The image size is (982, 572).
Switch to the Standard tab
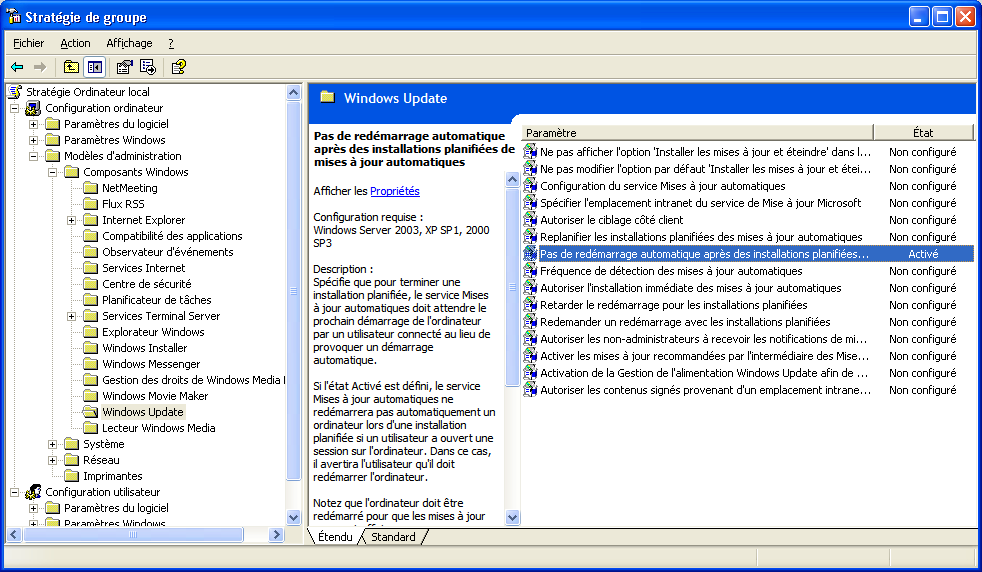[393, 537]
